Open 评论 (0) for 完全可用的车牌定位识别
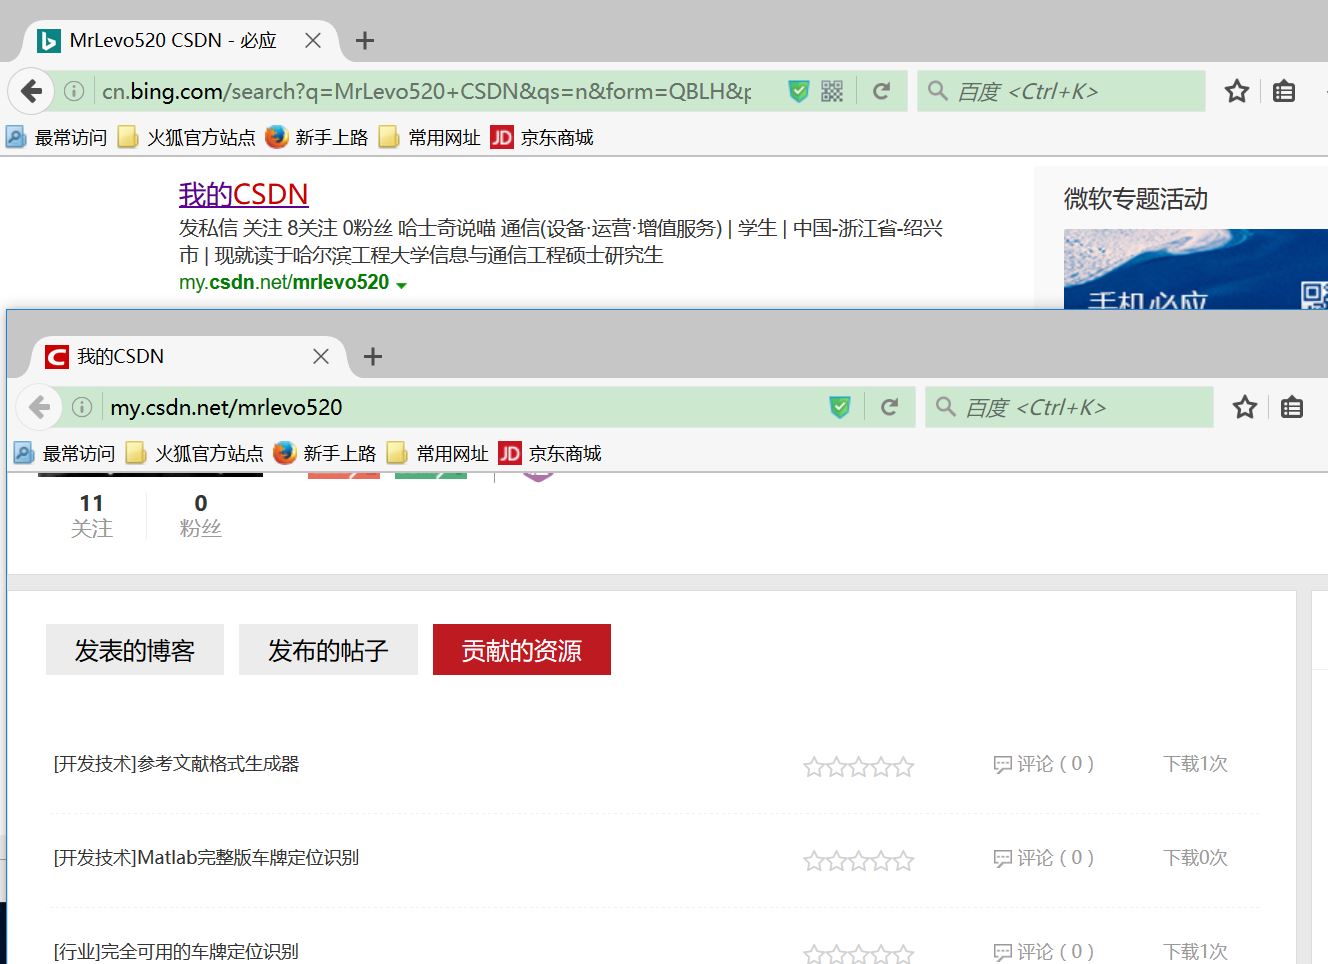Screen dimensions: 1328x964 click(x=1043, y=952)
